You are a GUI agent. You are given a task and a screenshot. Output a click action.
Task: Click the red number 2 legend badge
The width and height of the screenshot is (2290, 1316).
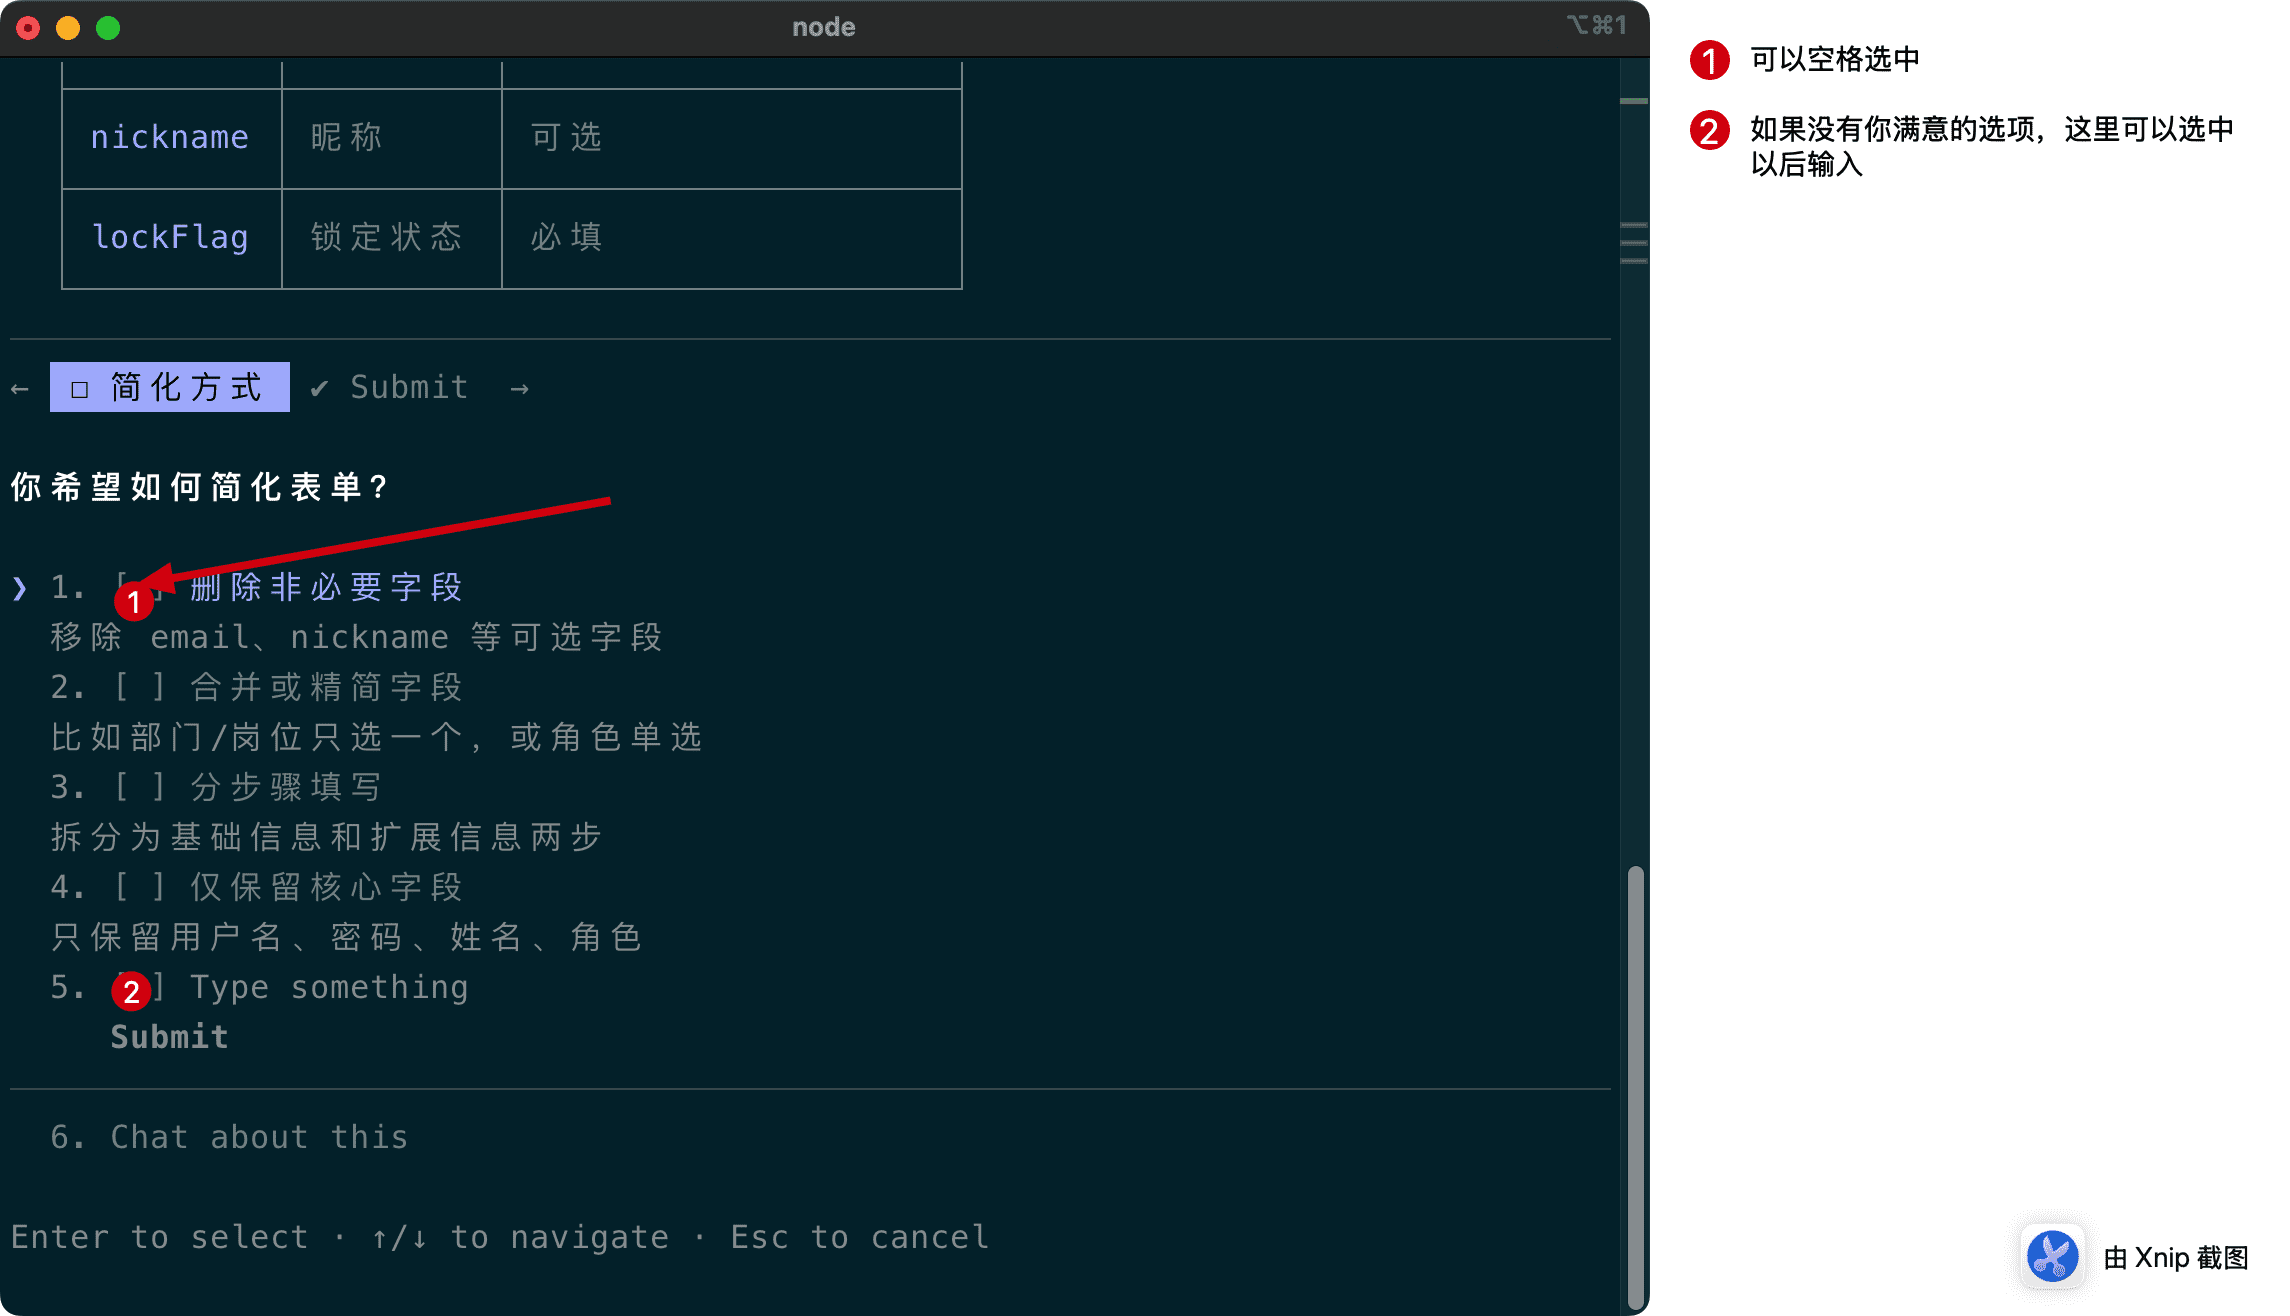coord(1709,130)
